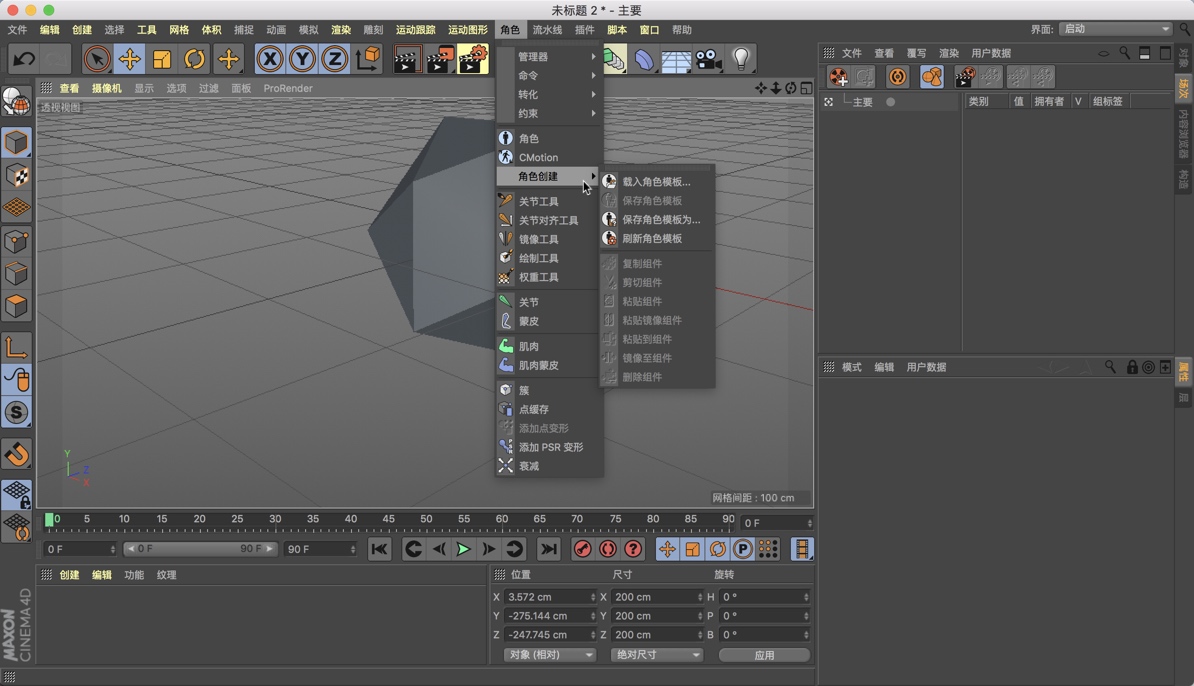Click timeline frame 45 marker
This screenshot has height=686, width=1194.
[x=388, y=519]
